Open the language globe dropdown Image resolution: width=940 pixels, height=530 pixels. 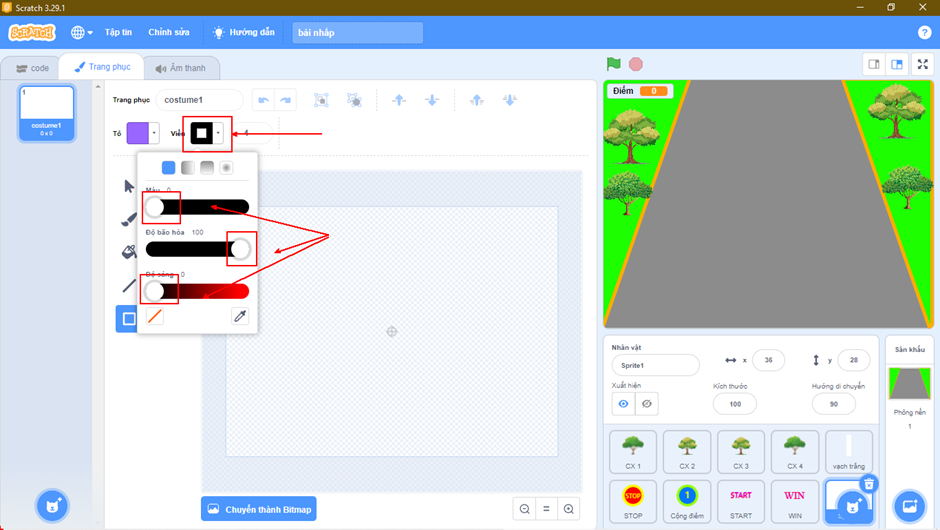82,32
